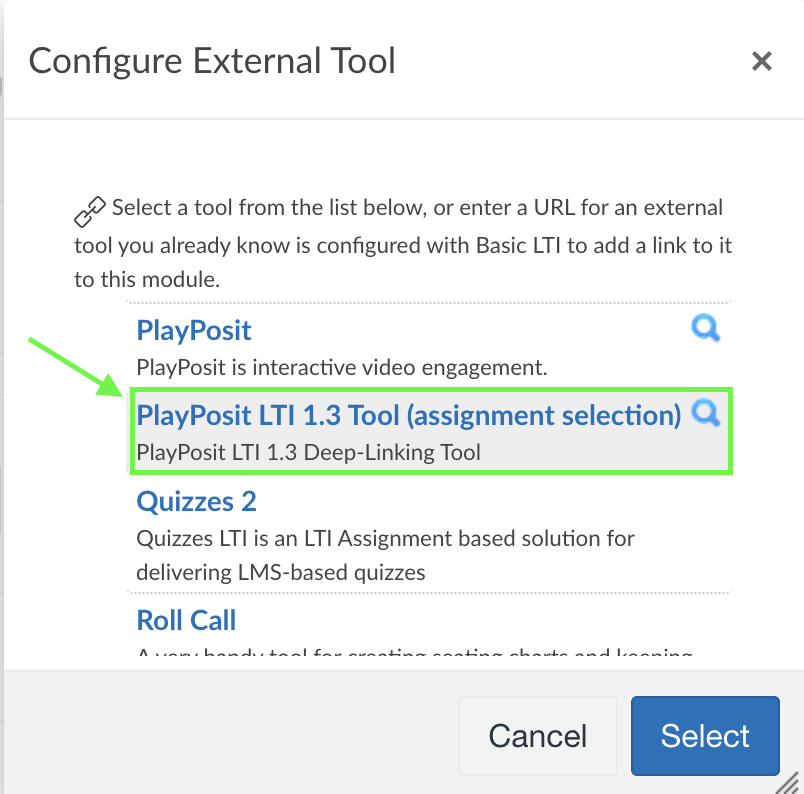This screenshot has width=804, height=794.
Task: Click the green arrow annotation
Action: [76, 367]
